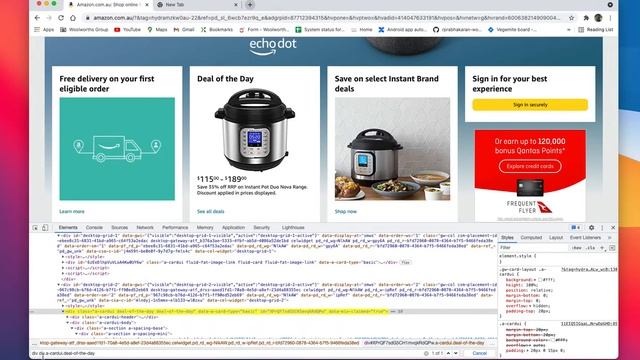Open the Maps bookmark
640x360 pixels.
(x=157, y=30)
